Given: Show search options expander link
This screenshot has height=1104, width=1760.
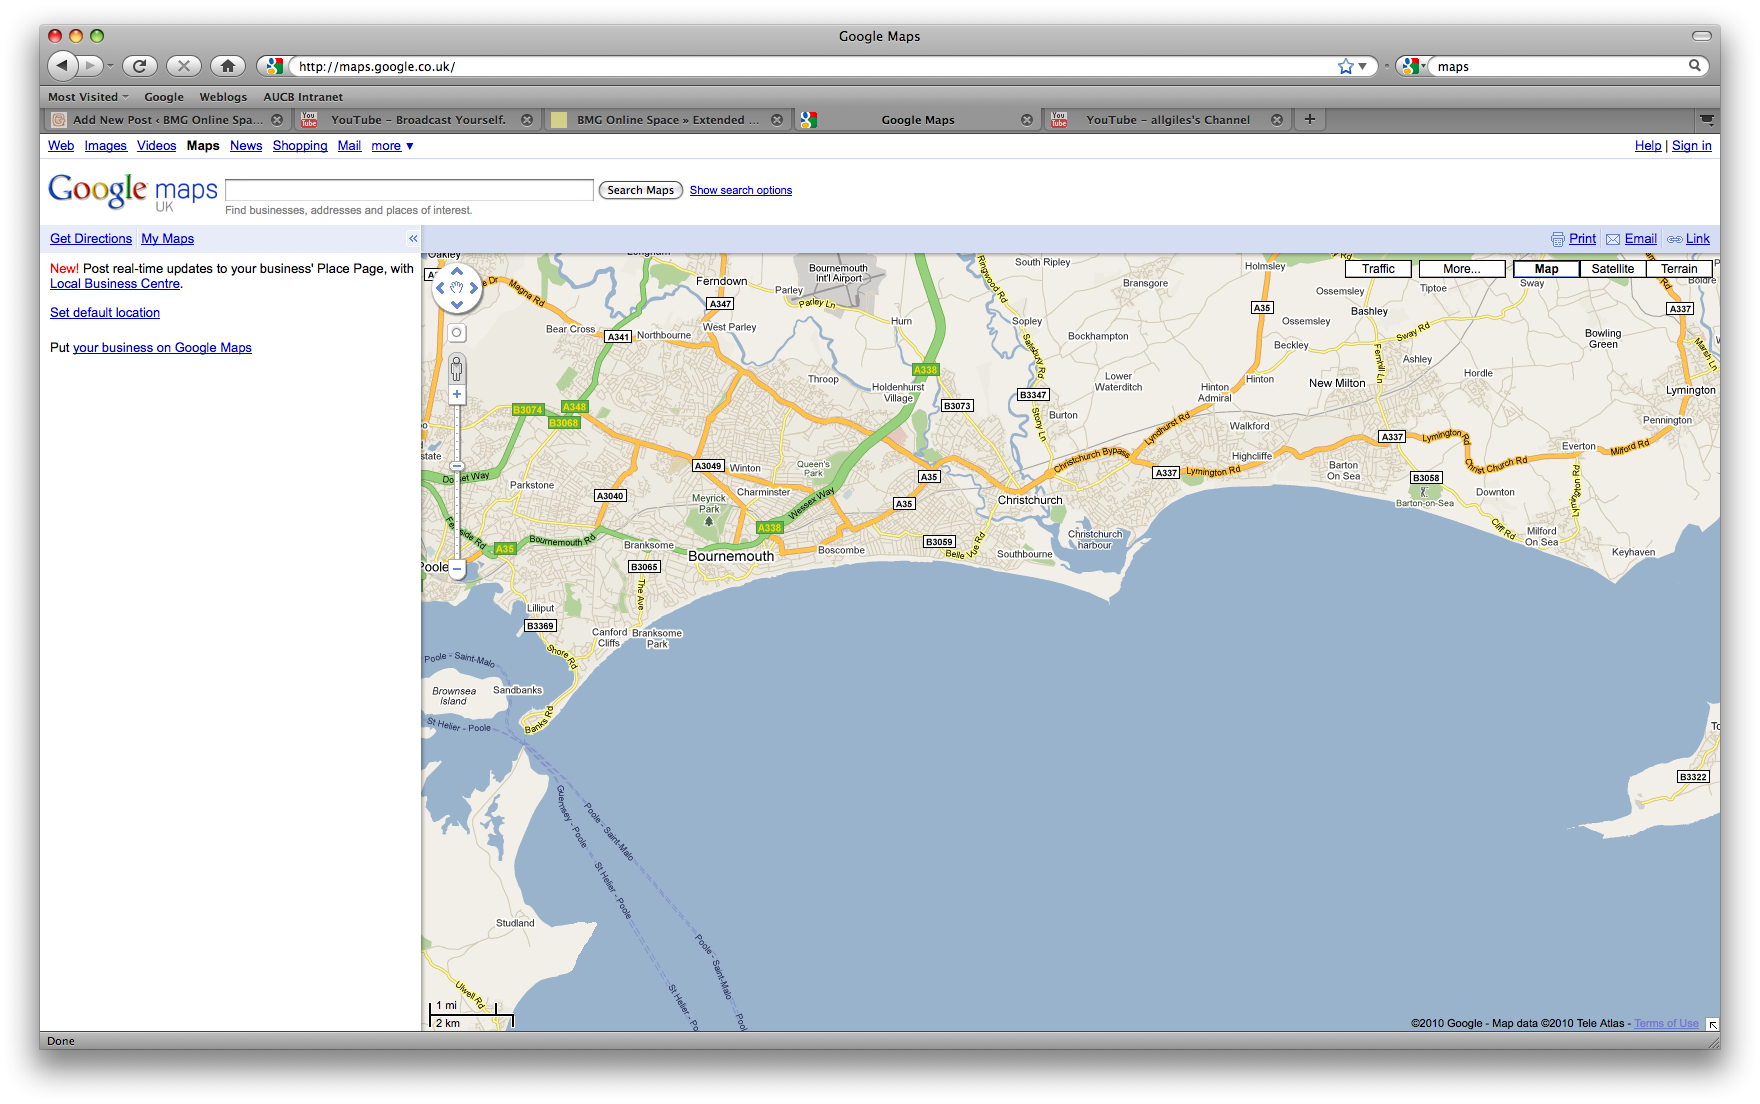Looking at the screenshot, I should pos(740,190).
